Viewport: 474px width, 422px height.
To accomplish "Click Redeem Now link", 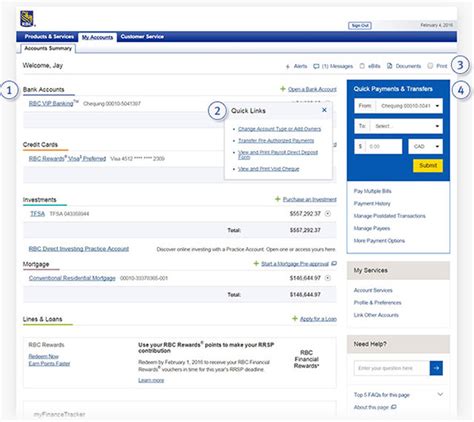I will point(44,356).
